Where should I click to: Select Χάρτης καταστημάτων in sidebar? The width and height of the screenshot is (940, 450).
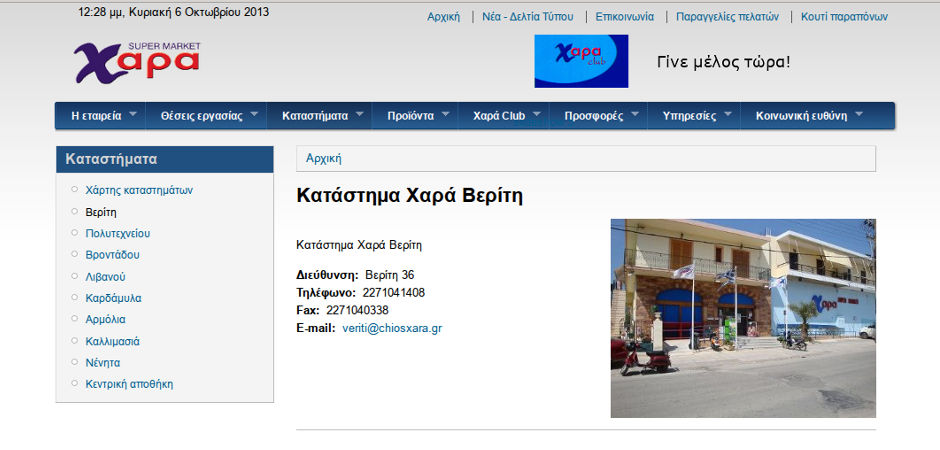coord(139,190)
